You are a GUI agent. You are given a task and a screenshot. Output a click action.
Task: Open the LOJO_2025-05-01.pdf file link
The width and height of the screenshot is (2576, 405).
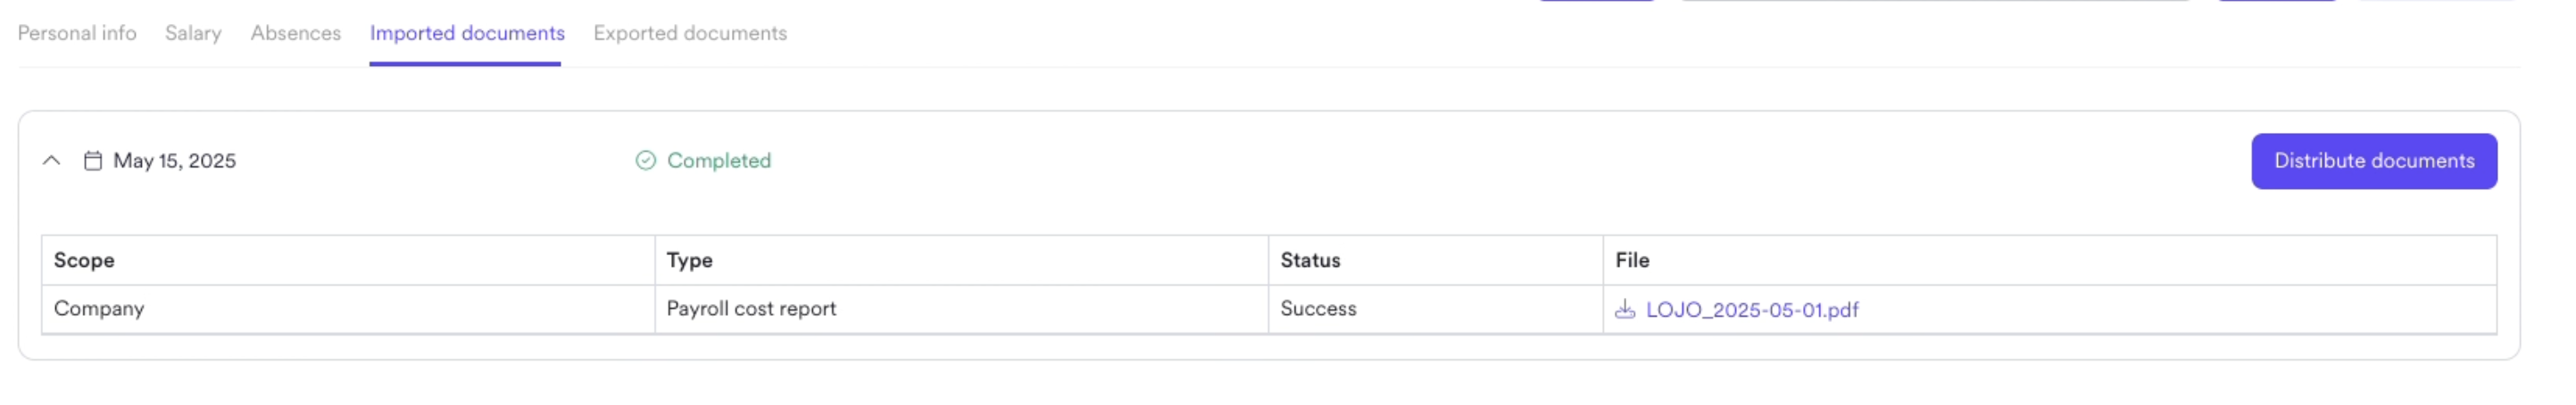[x=1752, y=310]
